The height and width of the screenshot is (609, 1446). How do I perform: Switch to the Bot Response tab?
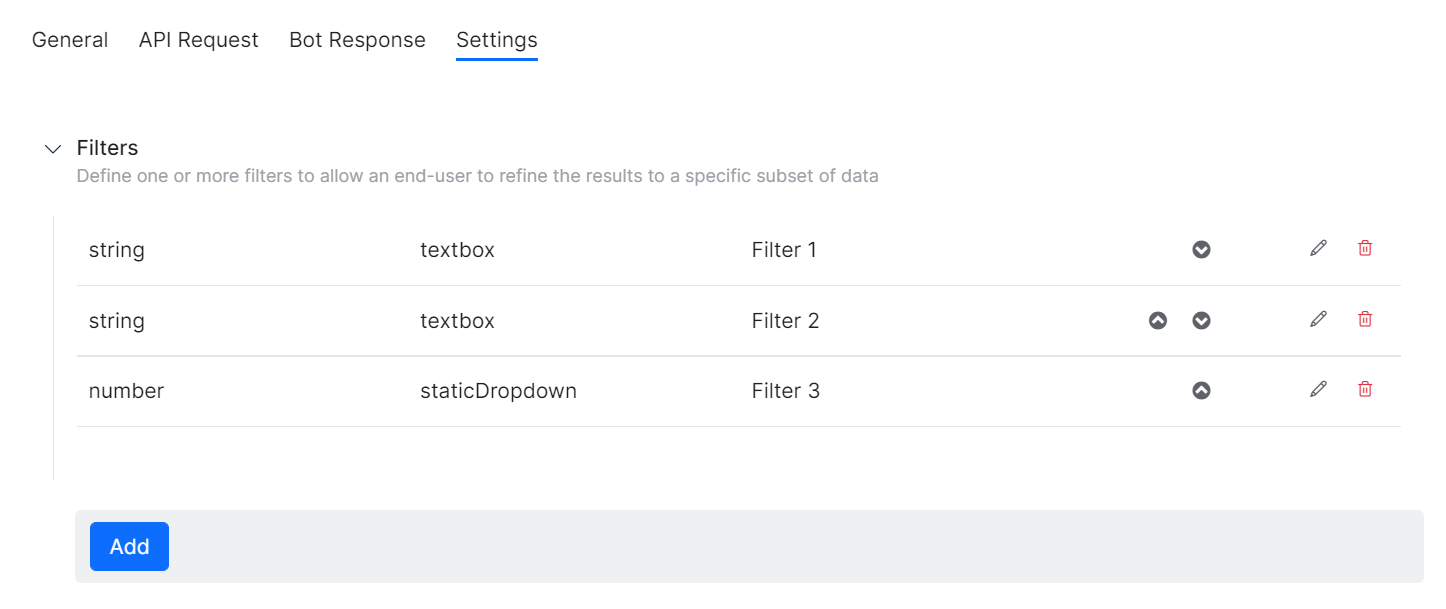click(x=357, y=39)
